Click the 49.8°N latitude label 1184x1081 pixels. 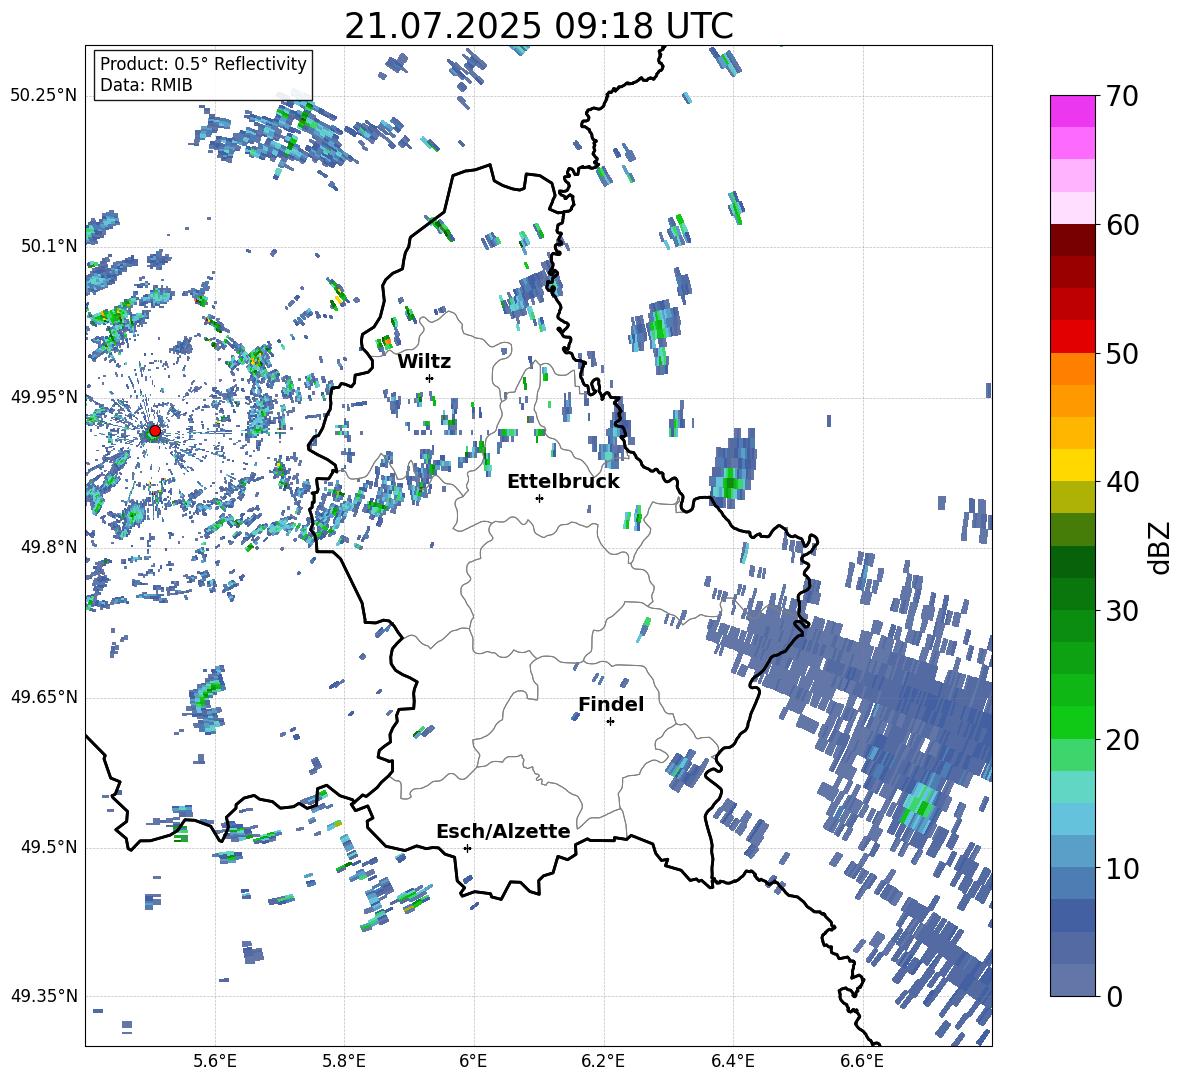pyautogui.click(x=49, y=547)
